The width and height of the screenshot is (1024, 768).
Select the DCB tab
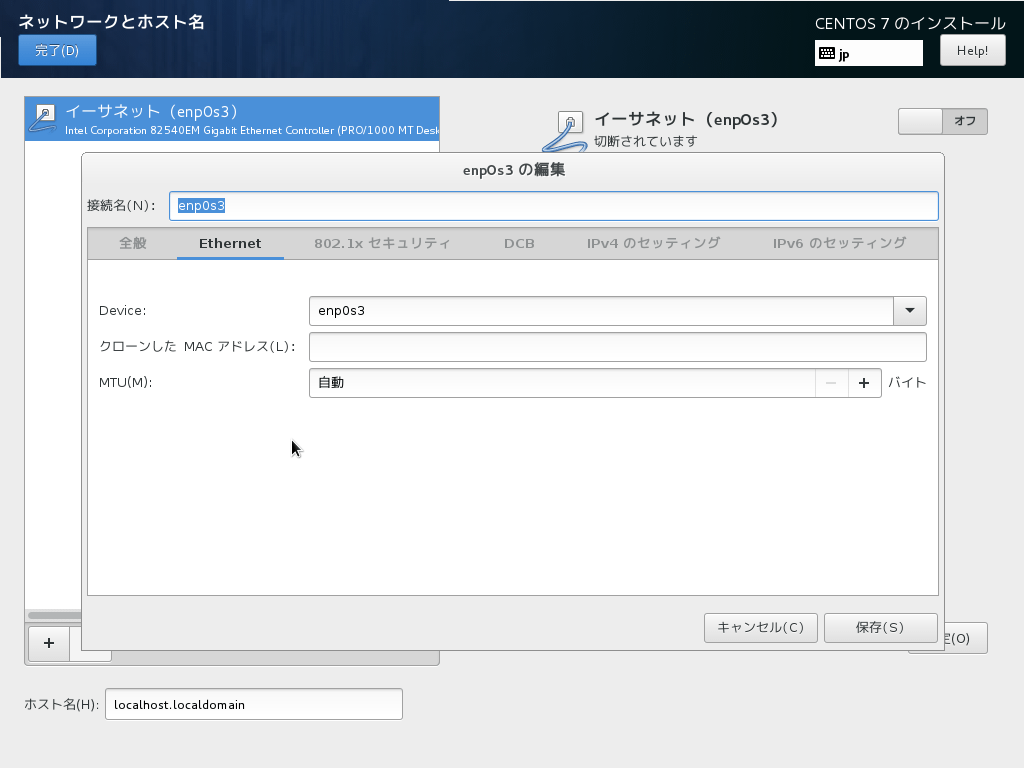coord(519,243)
